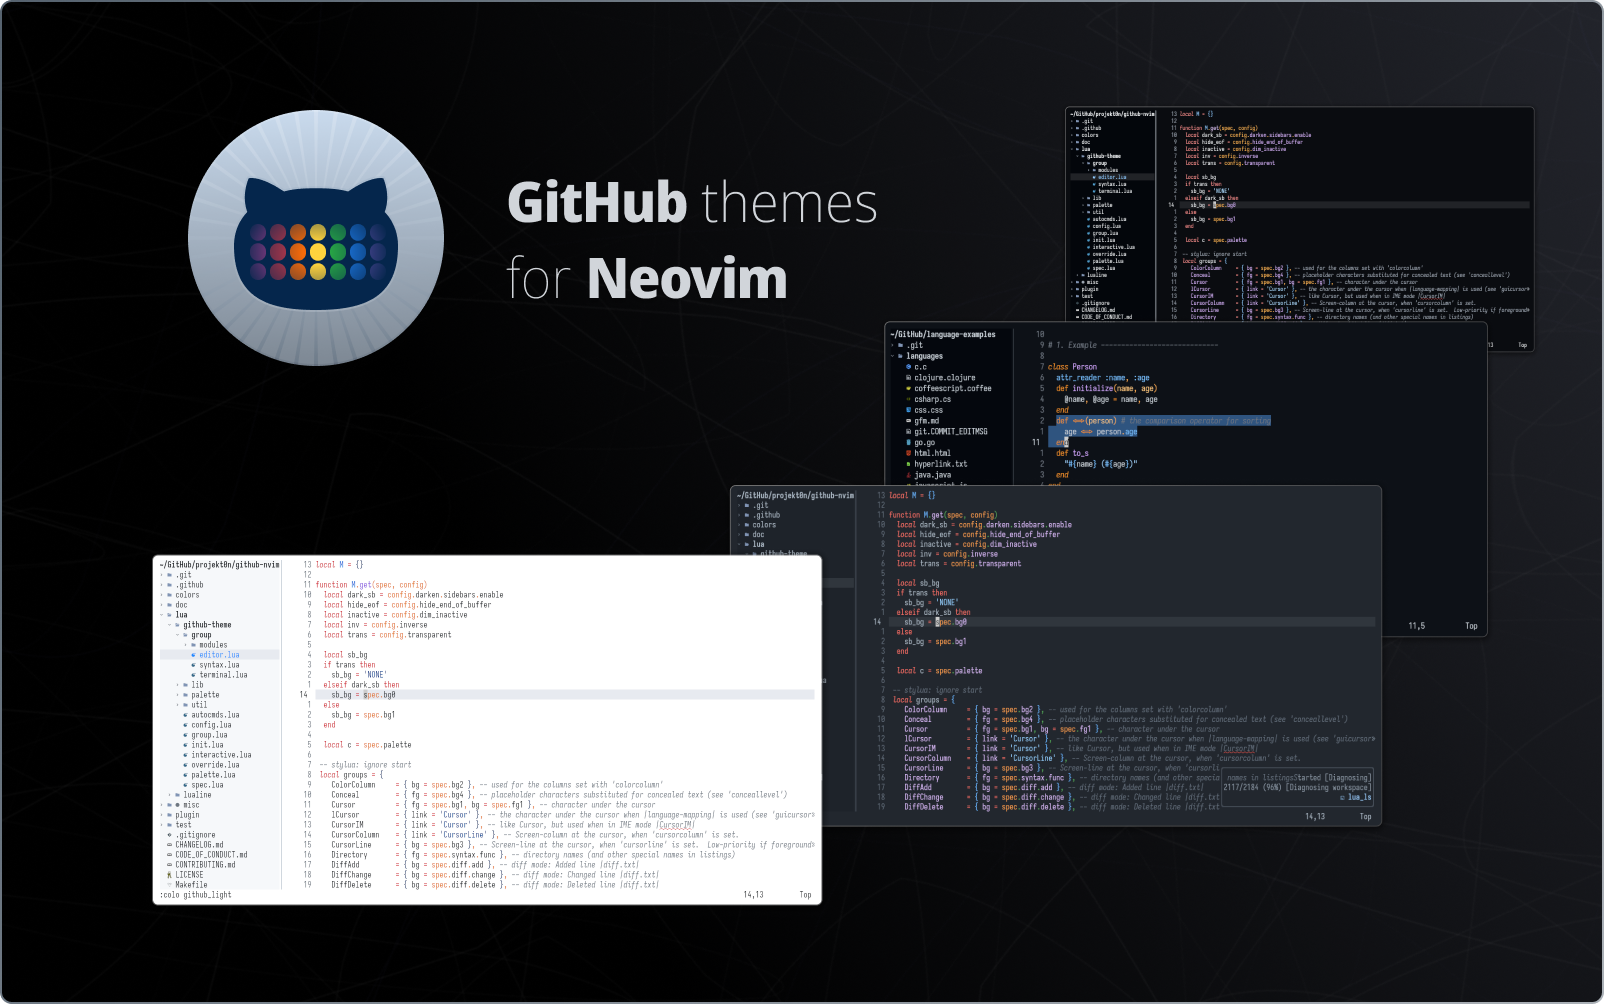Click html.html file icon in language-examples window
Image resolution: width=1604 pixels, height=1004 pixels.
click(908, 453)
